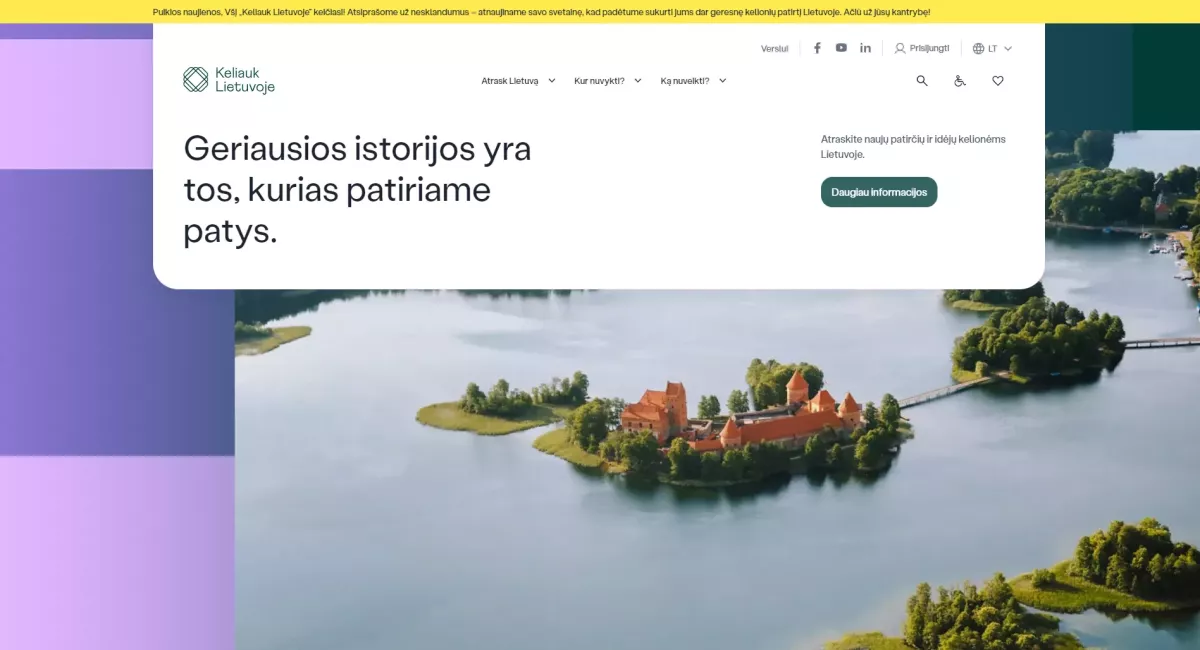Click the LinkedIn icon
Image resolution: width=1200 pixels, height=650 pixels.
point(865,47)
